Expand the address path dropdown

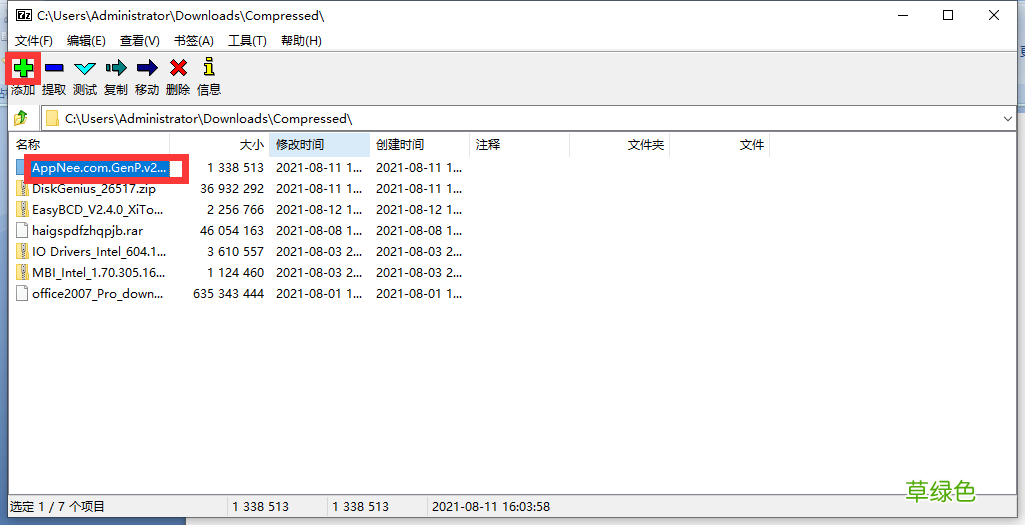click(x=1007, y=119)
